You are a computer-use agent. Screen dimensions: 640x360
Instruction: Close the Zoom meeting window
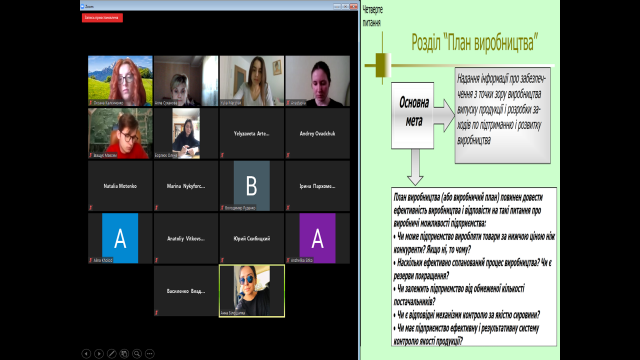coord(353,6)
